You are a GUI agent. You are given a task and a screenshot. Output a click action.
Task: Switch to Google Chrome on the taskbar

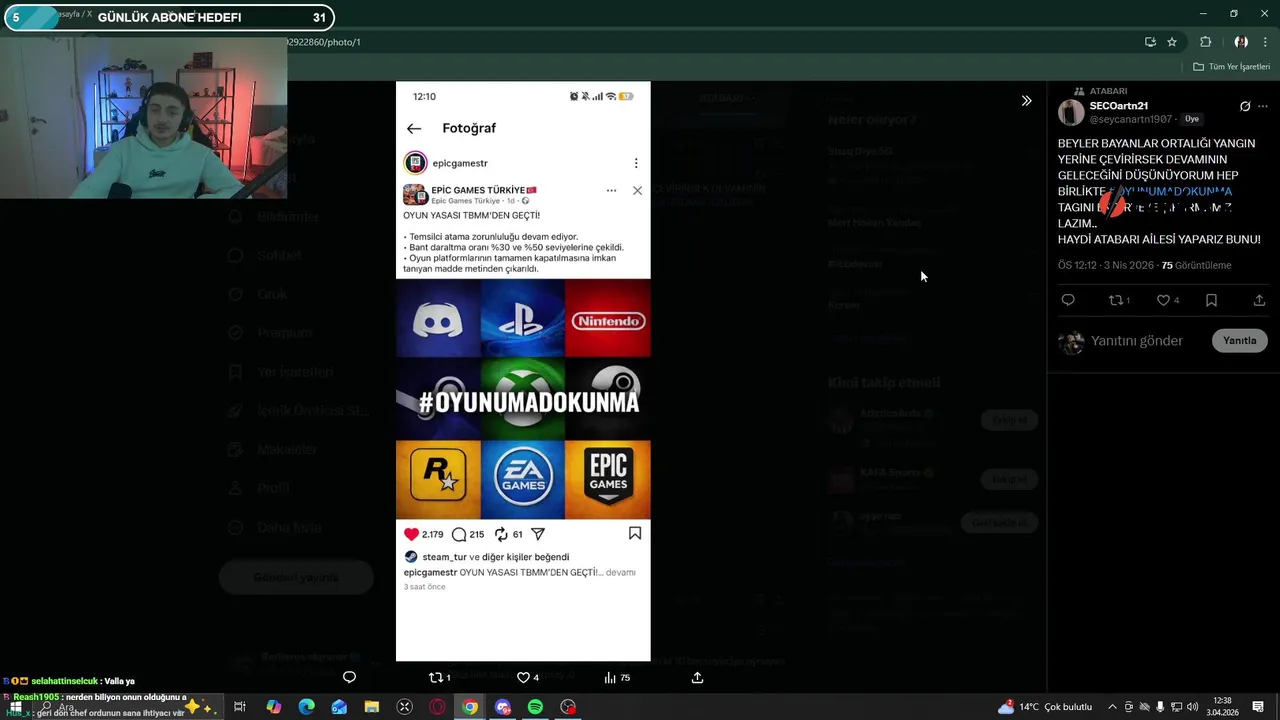point(470,707)
